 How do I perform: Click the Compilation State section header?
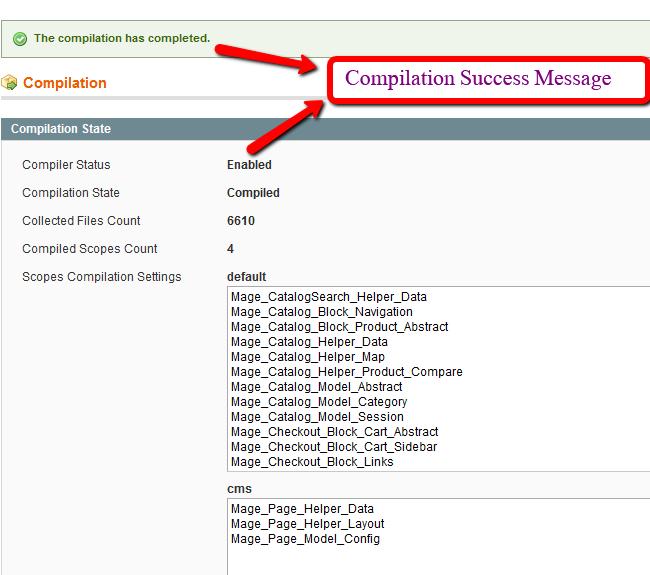click(325, 129)
